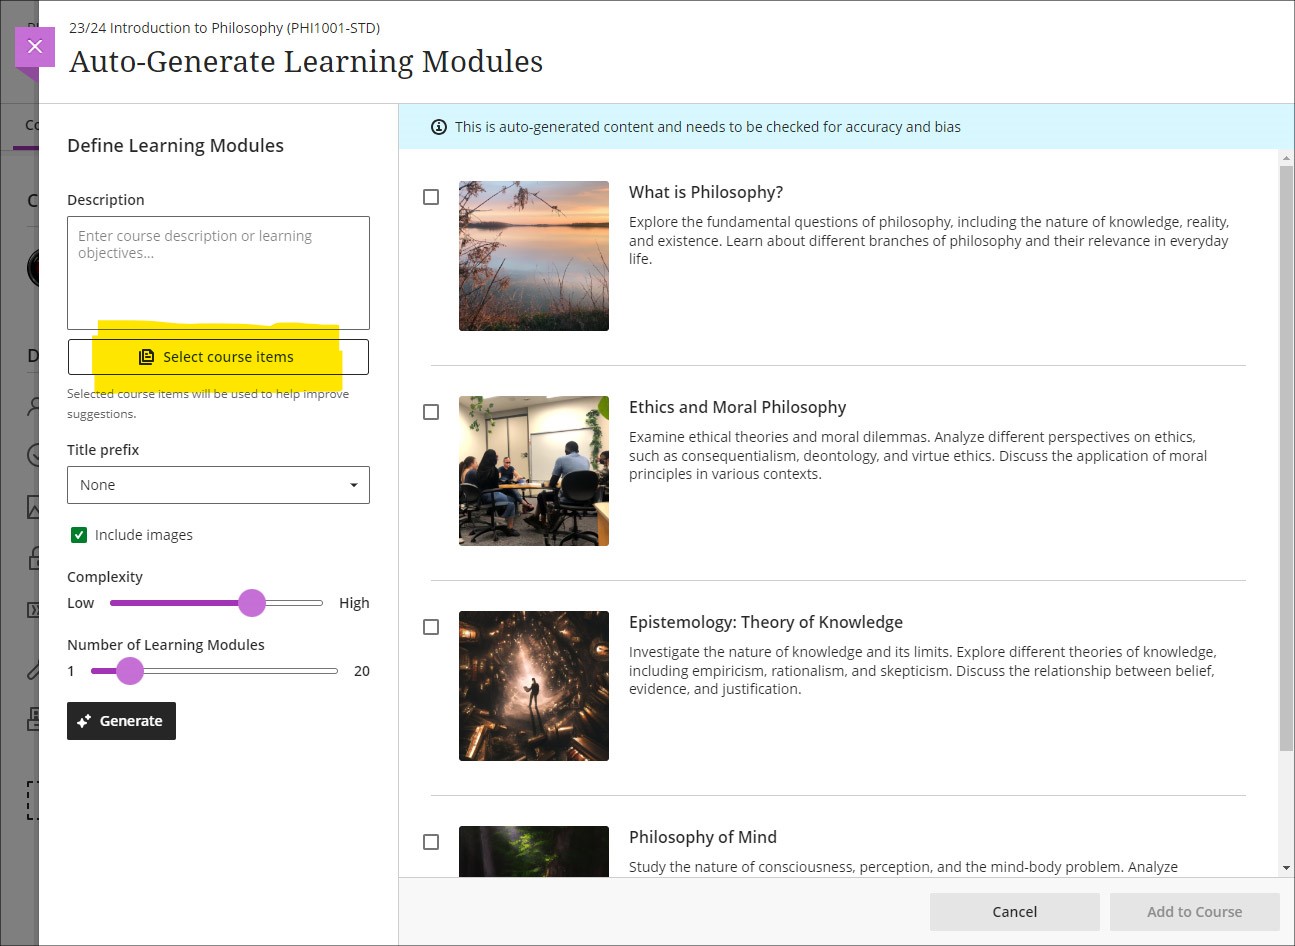Select the Philosophy of Mind module checkbox
Screen dimensions: 1295x946
pyautogui.click(x=431, y=842)
